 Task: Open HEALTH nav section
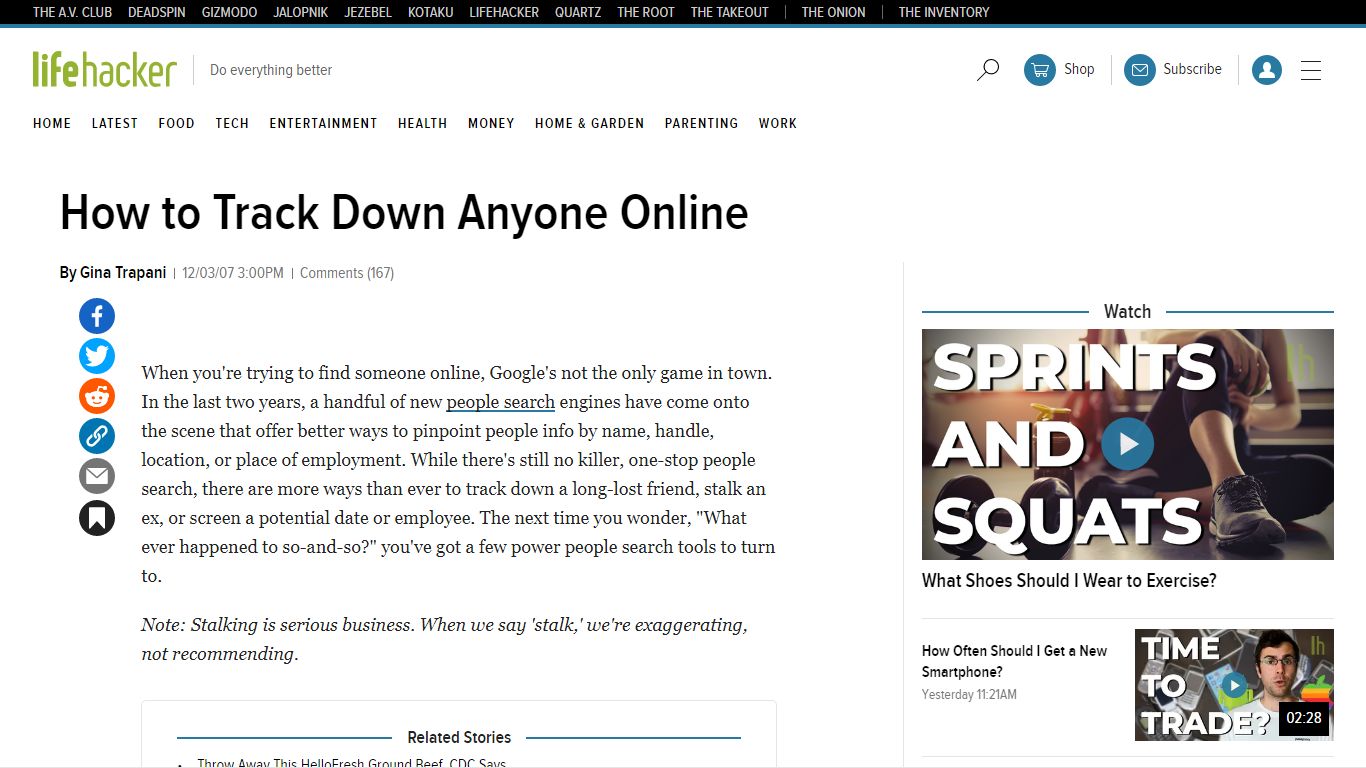point(422,123)
